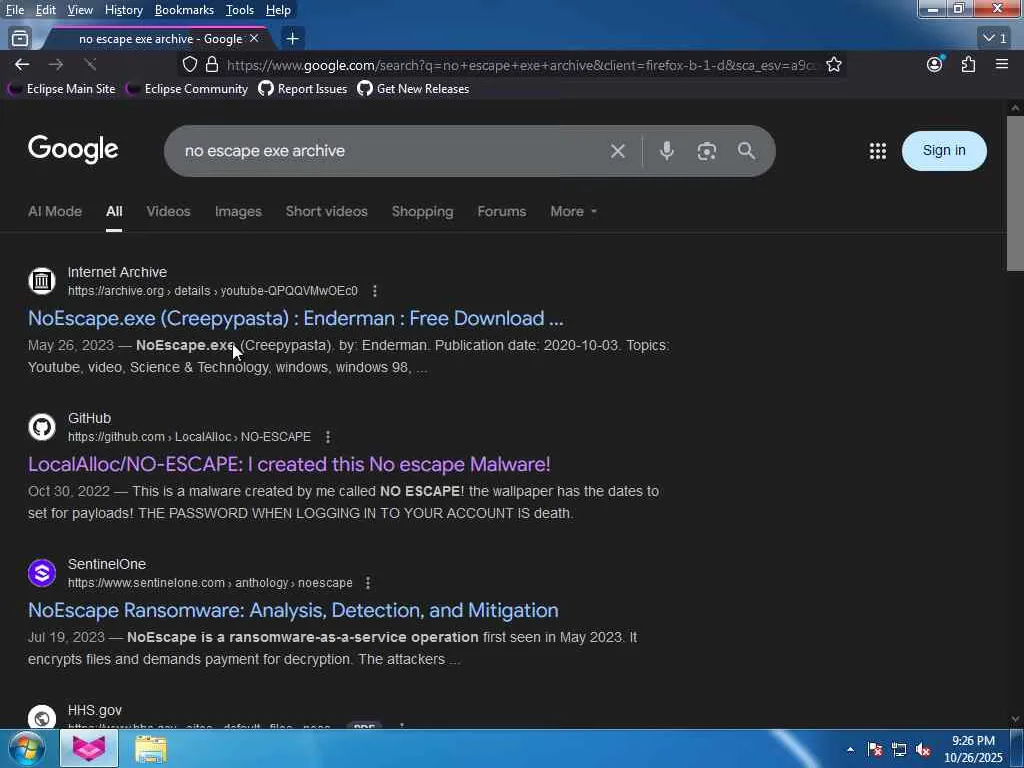Select the All results tab
The height and width of the screenshot is (768, 1024).
[x=114, y=212]
